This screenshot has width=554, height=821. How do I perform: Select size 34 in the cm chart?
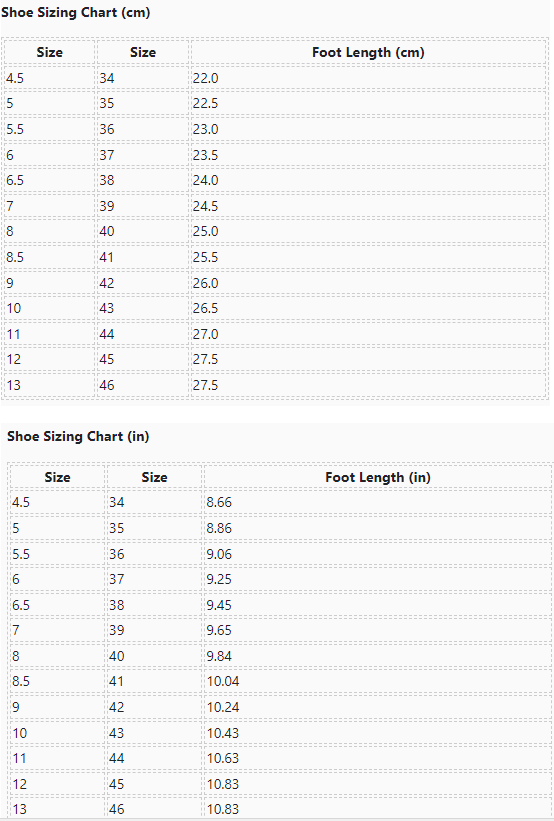[142, 78]
